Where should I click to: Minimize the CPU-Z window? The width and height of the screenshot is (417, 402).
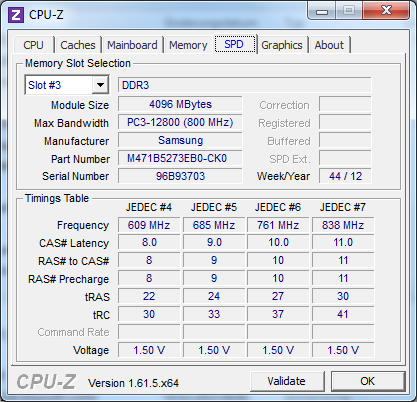322,12
